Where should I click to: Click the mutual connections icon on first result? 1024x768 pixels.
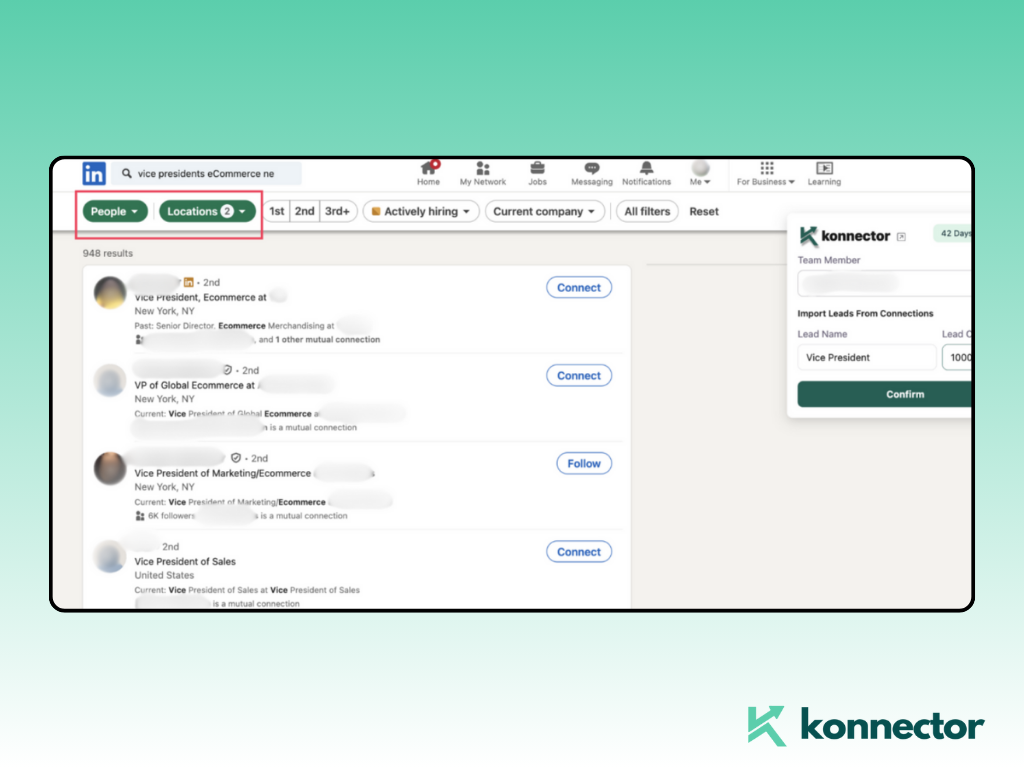coord(139,340)
